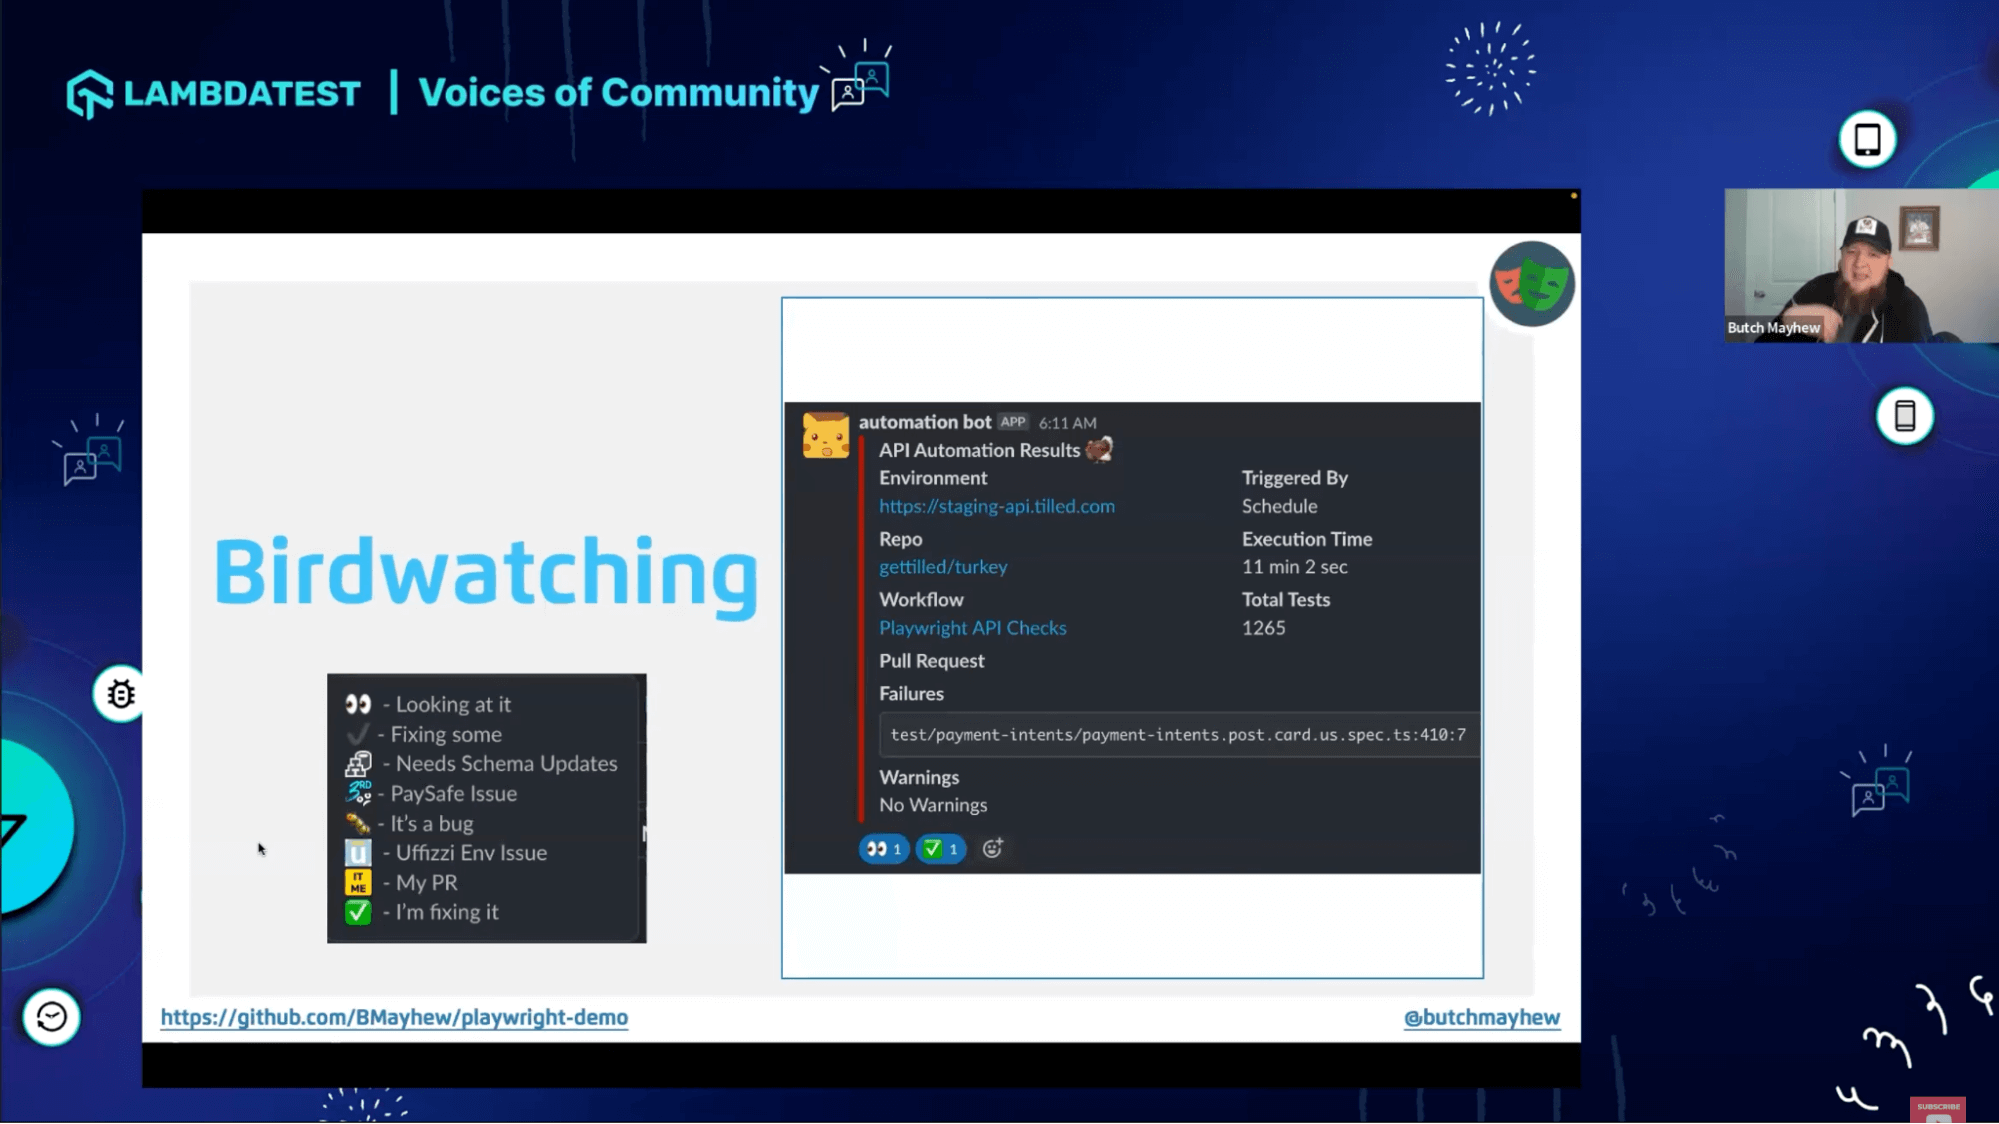1999x1124 pixels.
Task: Click the clock icon at bottom left
Action: pos(51,1017)
